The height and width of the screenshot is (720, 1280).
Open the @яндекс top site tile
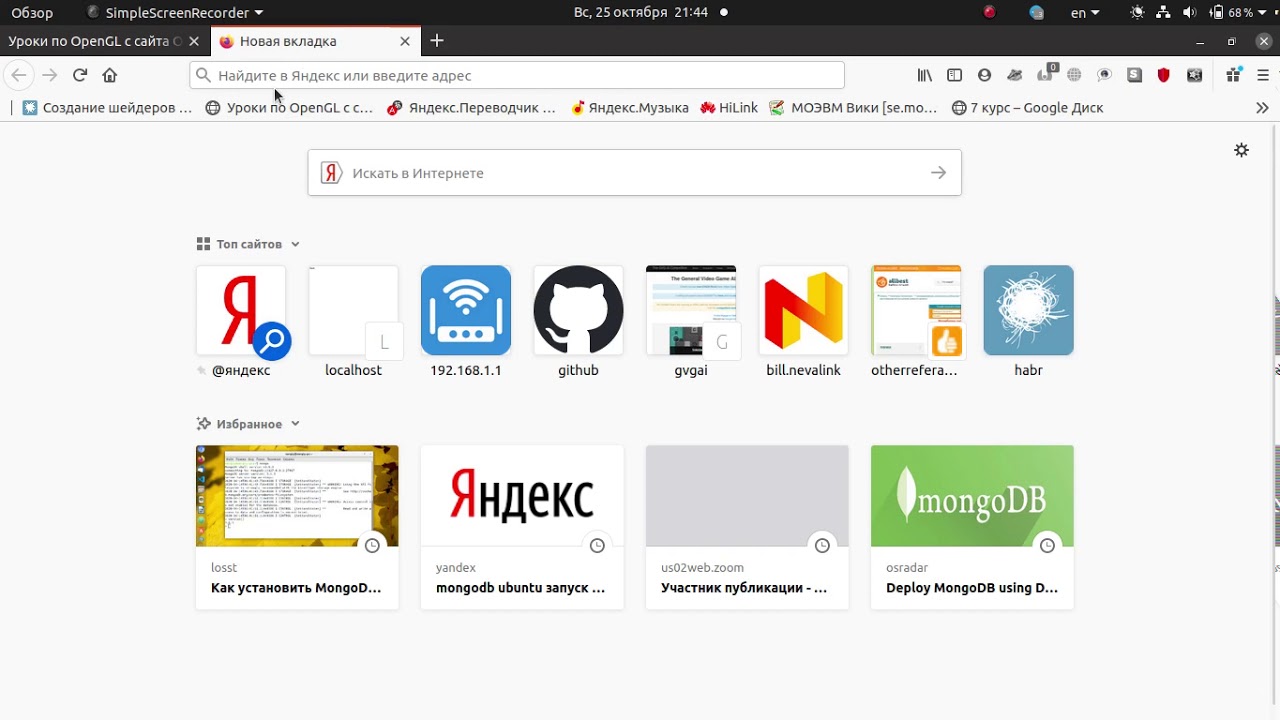pos(241,322)
